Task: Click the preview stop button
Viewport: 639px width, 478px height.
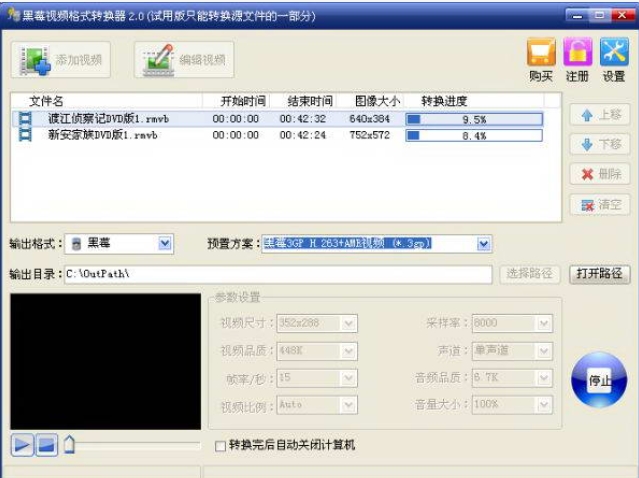Action: pyautogui.click(x=46, y=445)
